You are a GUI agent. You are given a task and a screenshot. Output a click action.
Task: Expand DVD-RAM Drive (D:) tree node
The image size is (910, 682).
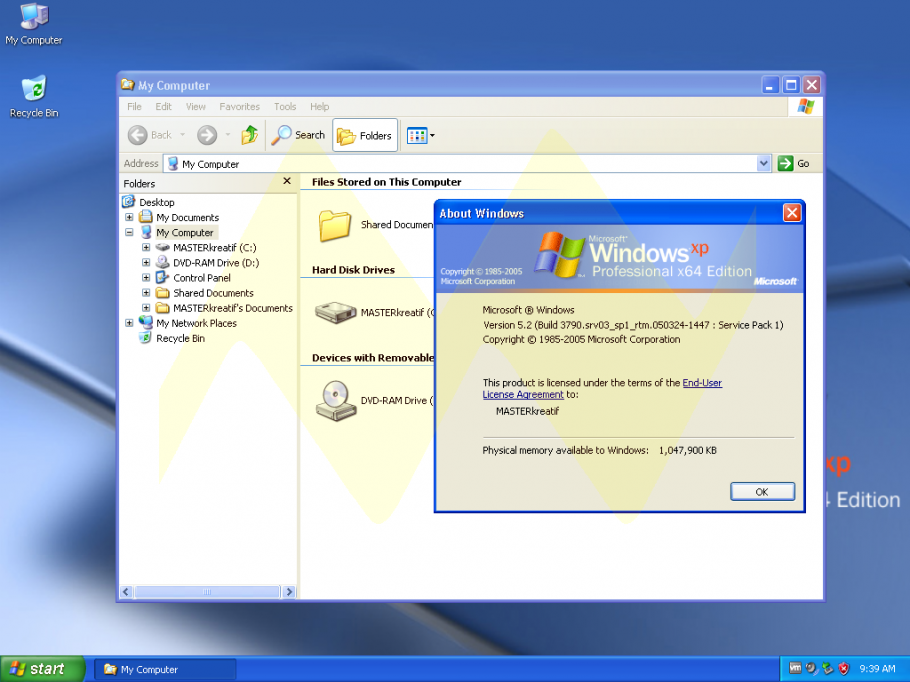(x=146, y=263)
